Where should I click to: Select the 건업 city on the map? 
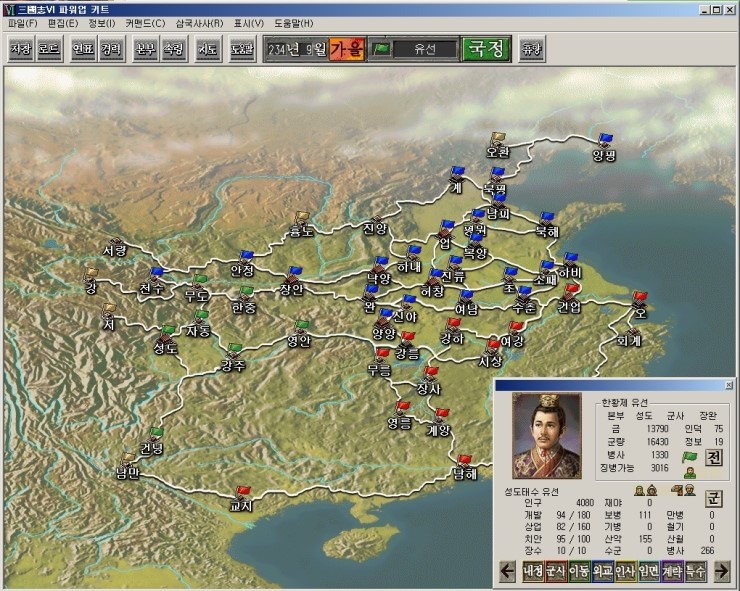(570, 299)
